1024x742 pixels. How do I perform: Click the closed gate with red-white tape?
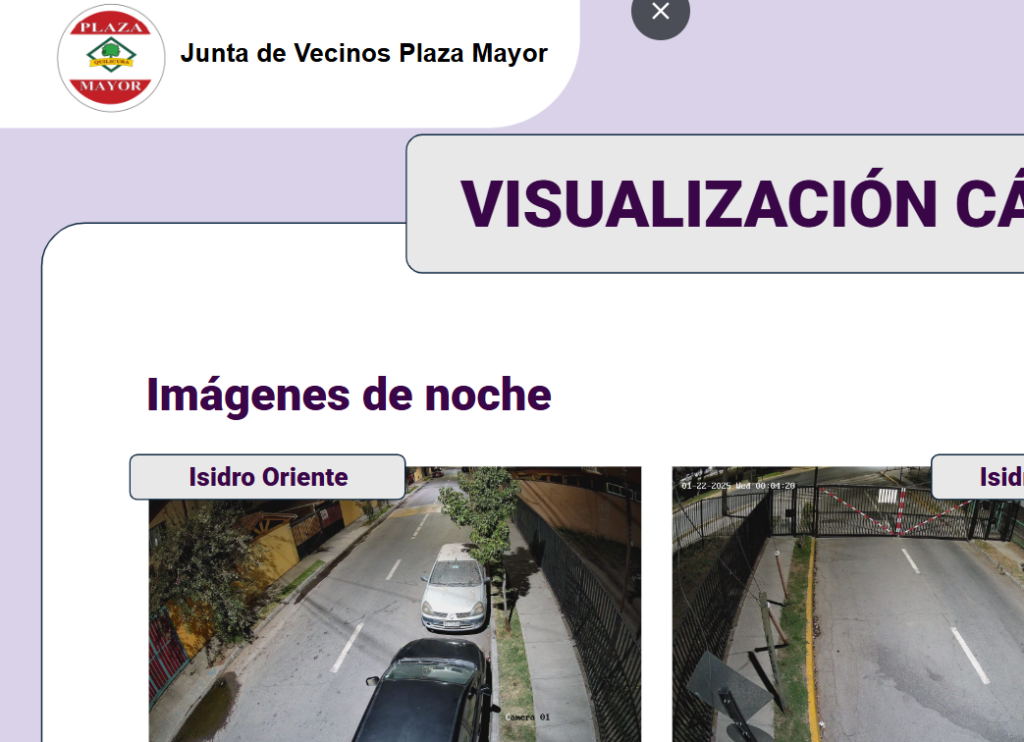pos(895,512)
